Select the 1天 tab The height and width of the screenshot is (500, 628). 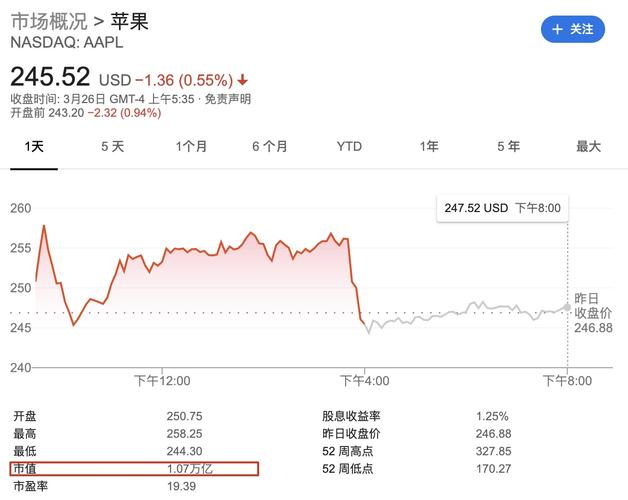pyautogui.click(x=33, y=146)
